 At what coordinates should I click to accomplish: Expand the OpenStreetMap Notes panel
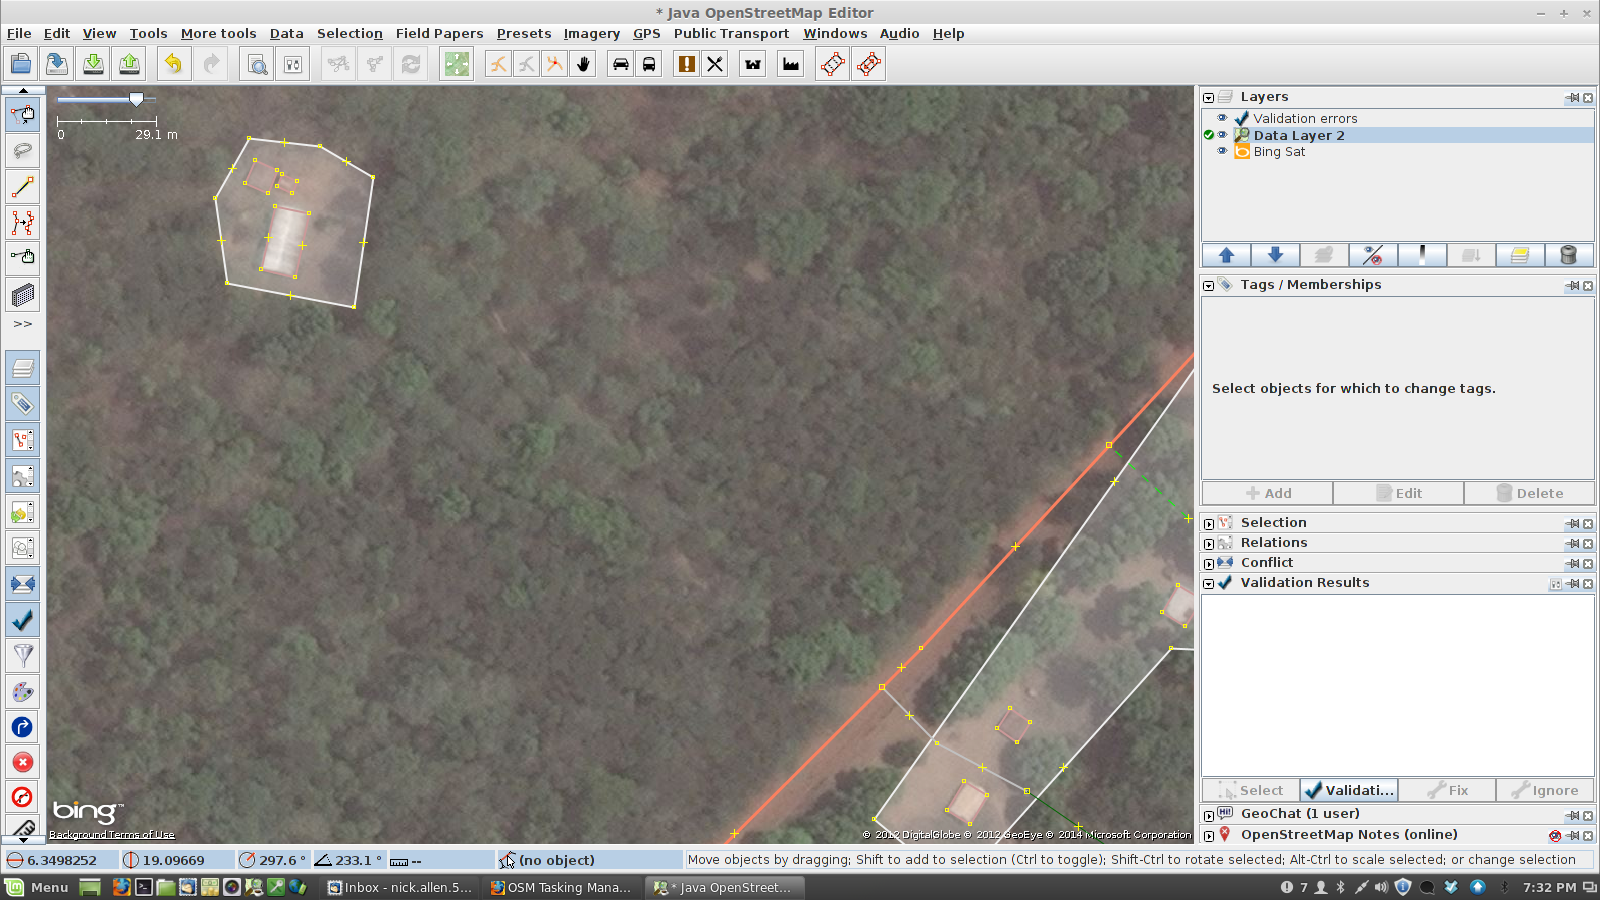(x=1208, y=836)
